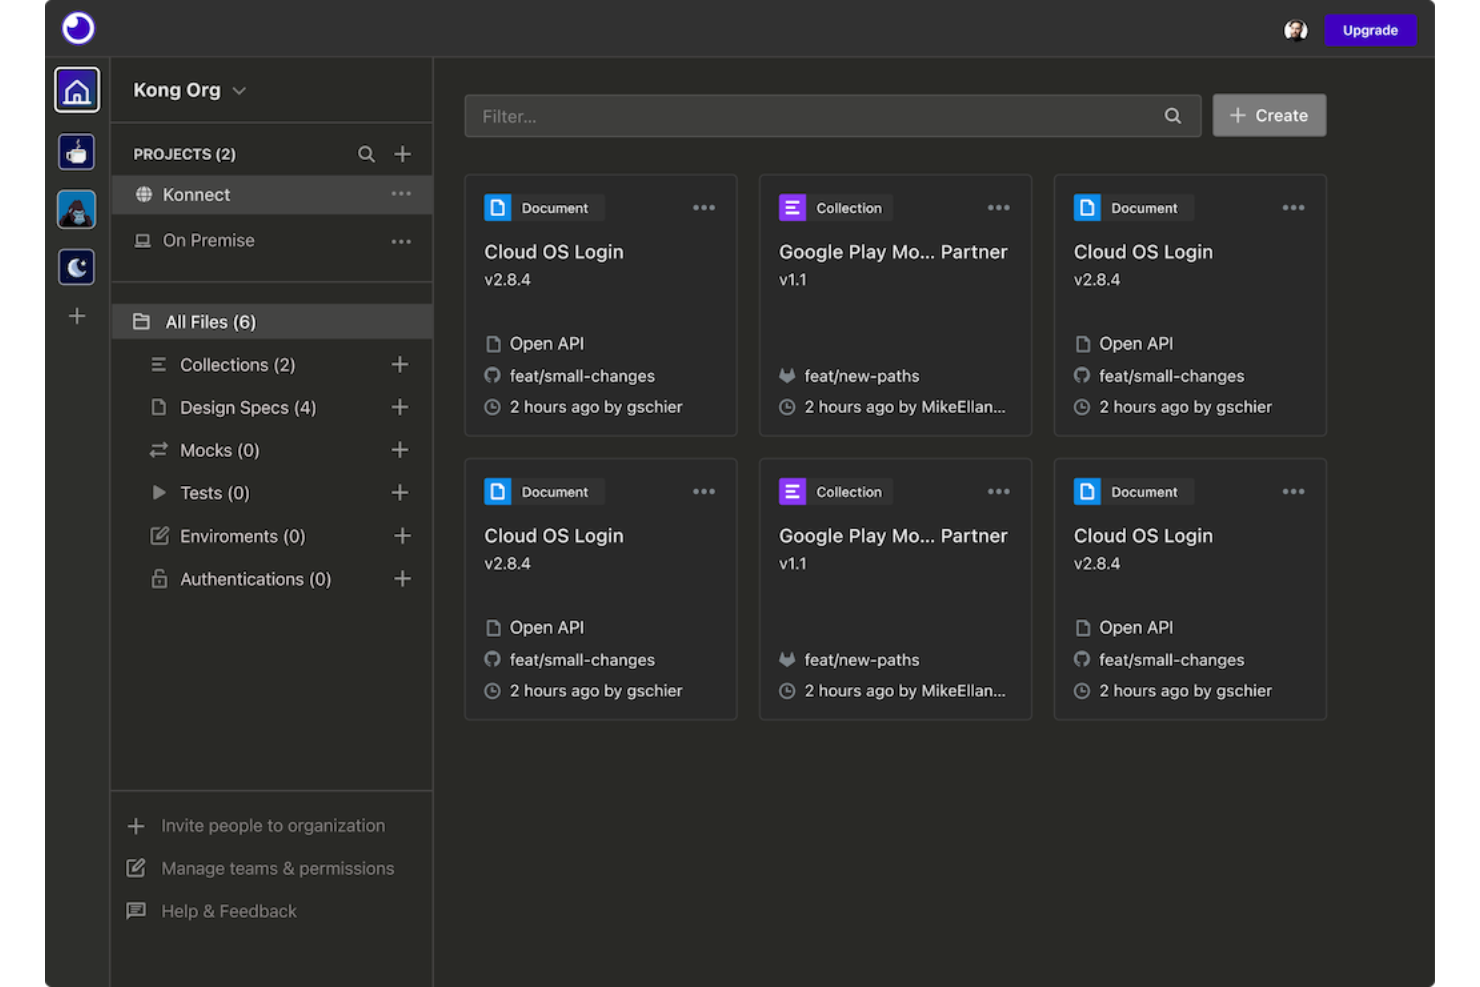This screenshot has height=987, width=1480.
Task: Add a new environment with plus
Action: [x=402, y=536]
